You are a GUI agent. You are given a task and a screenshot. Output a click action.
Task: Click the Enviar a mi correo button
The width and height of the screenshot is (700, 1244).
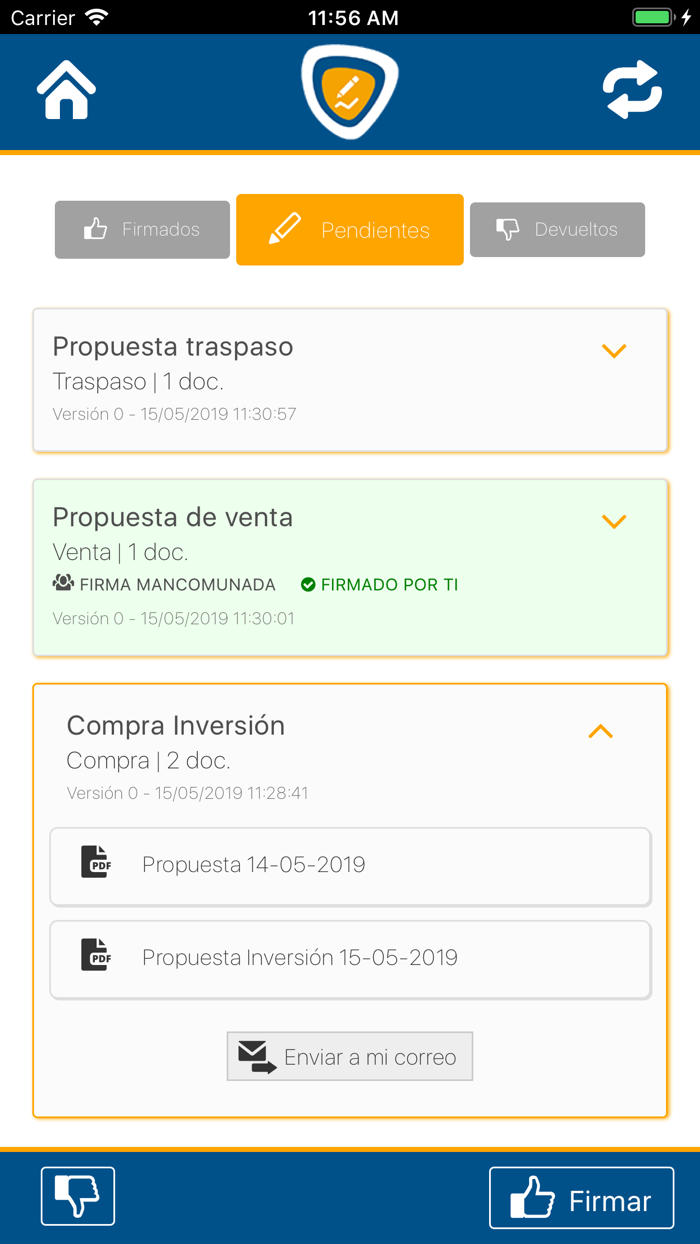tap(350, 1056)
